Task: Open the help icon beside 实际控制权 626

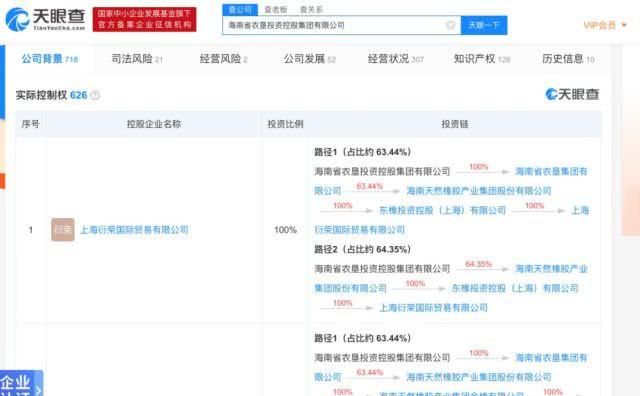Action: pos(95,95)
